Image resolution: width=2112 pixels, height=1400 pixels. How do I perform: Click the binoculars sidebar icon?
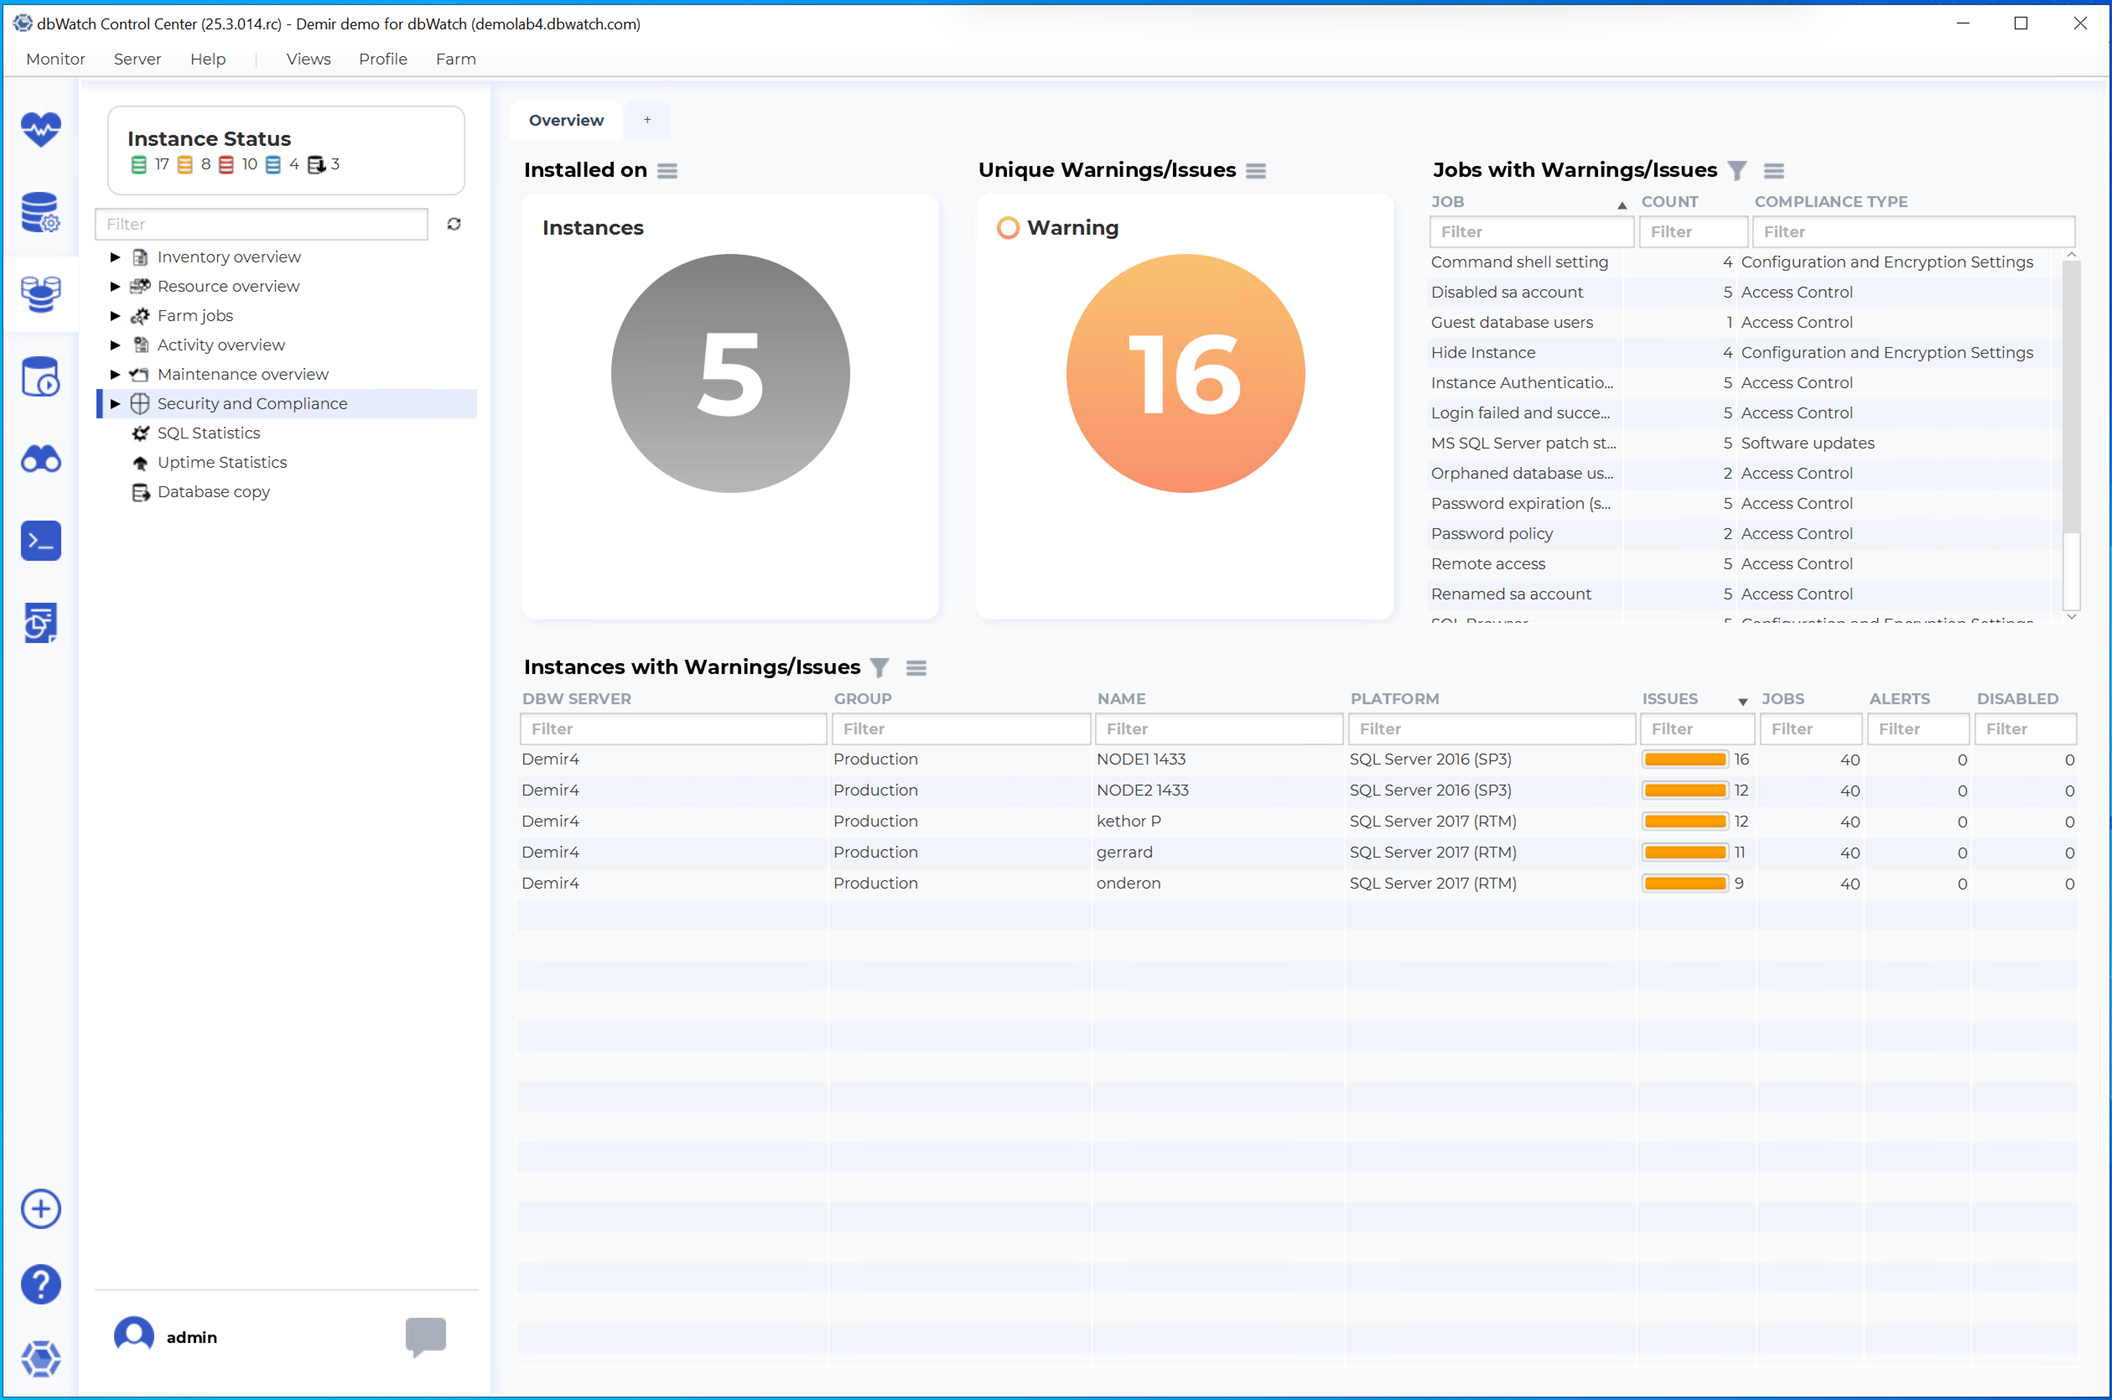41,459
